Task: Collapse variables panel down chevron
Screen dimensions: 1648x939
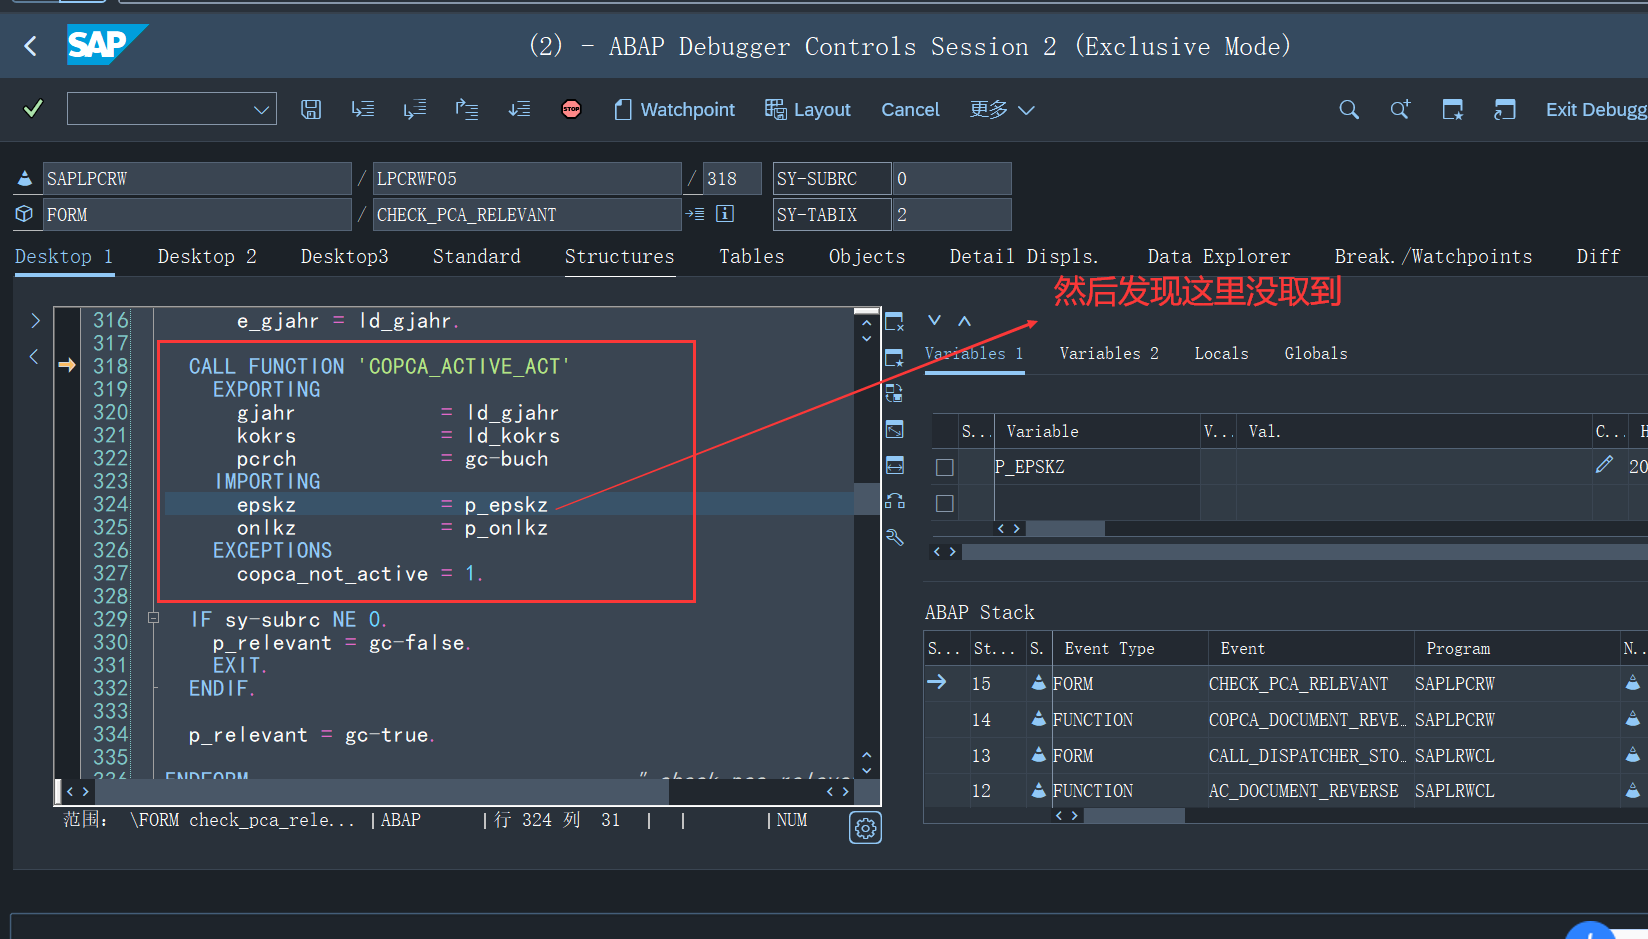Action: pyautogui.click(x=934, y=320)
